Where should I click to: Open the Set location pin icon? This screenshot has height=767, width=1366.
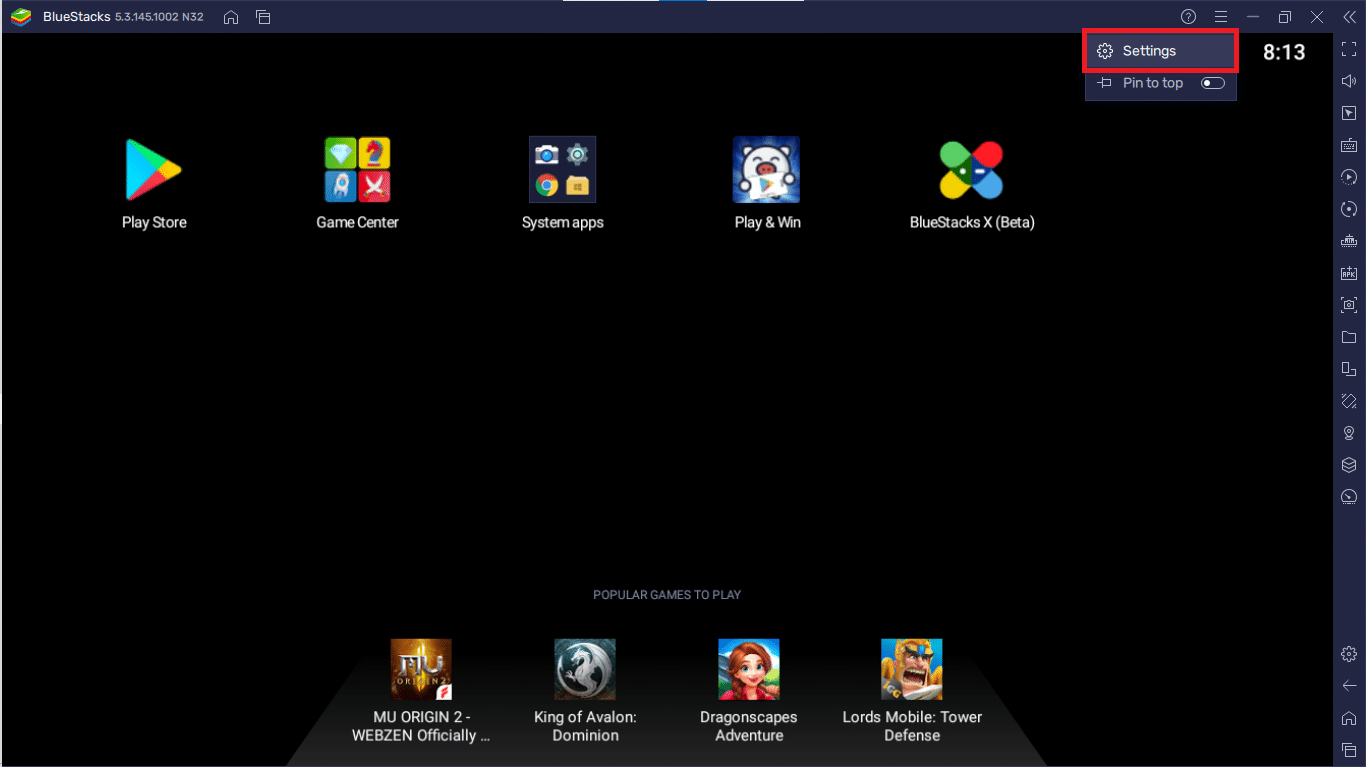tap(1349, 433)
